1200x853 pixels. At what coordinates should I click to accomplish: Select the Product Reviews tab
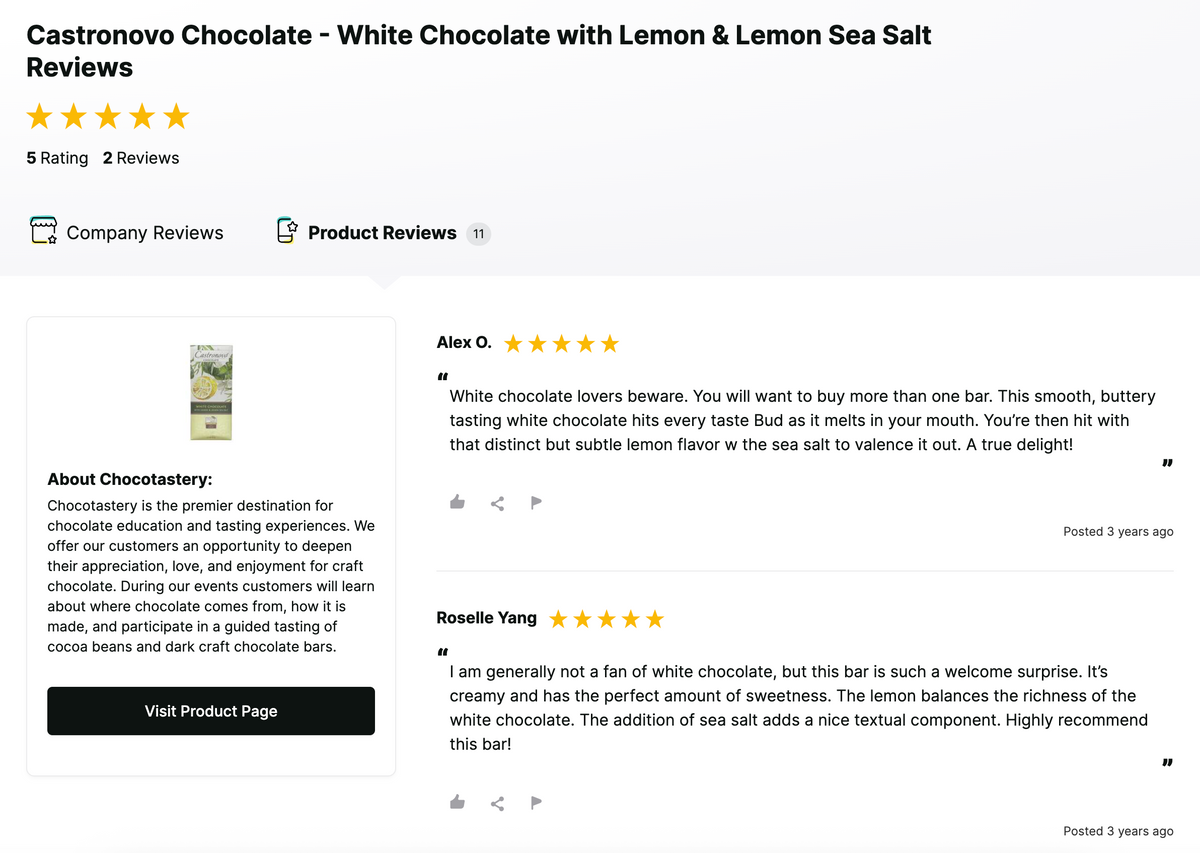[382, 233]
